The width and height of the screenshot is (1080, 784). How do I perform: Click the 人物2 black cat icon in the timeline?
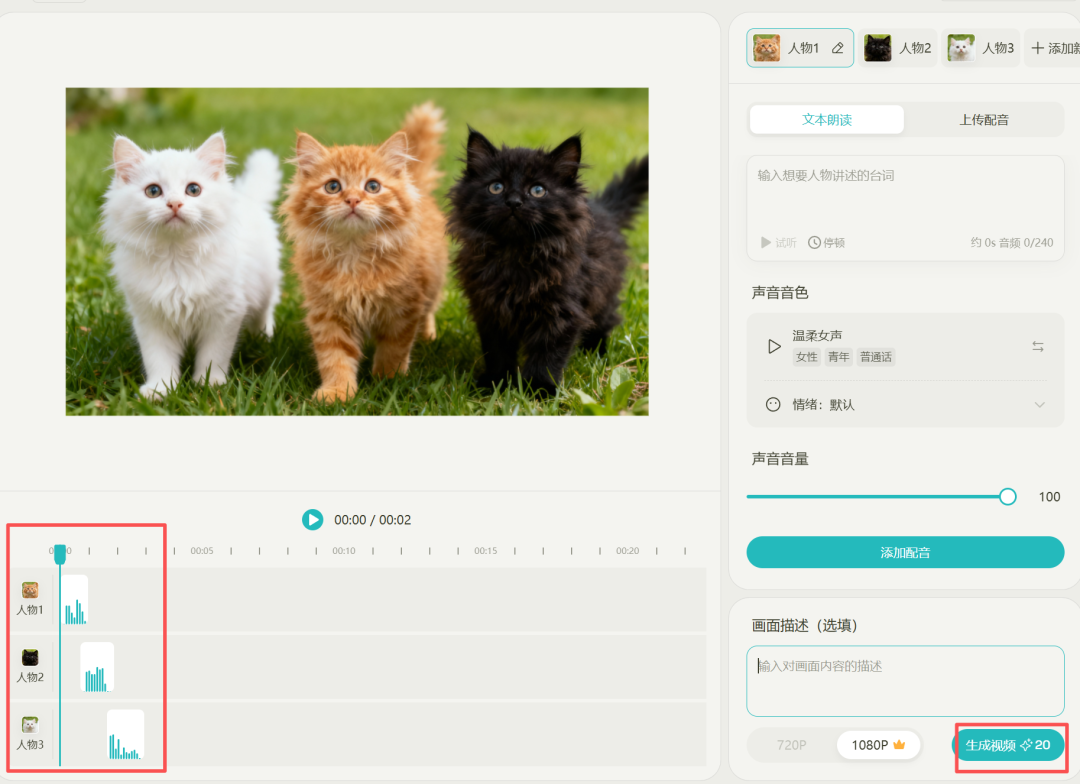[30, 657]
